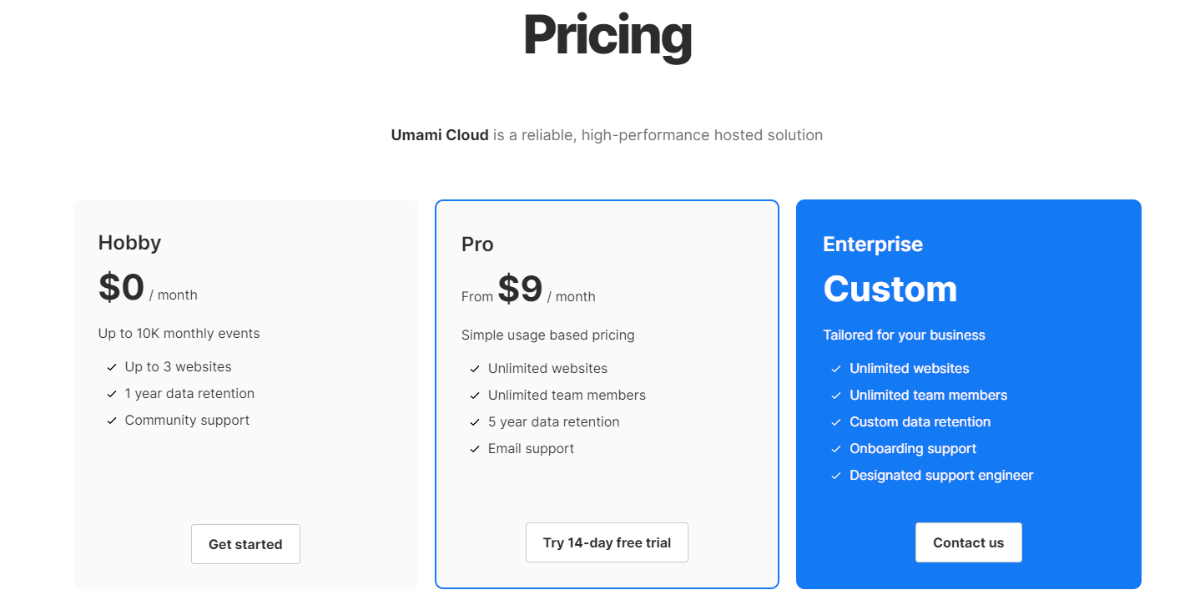This screenshot has height=607, width=1200.
Task: Click Pro plan's Unlimited team members item
Action: pyautogui.click(x=567, y=395)
